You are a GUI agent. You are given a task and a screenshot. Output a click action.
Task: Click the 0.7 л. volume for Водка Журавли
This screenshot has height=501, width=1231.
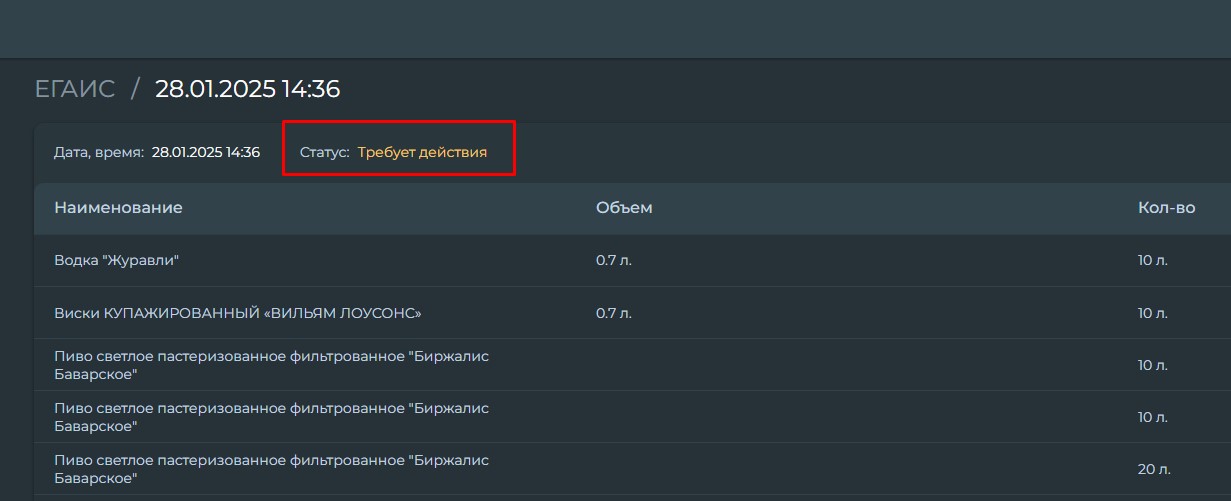tap(614, 261)
